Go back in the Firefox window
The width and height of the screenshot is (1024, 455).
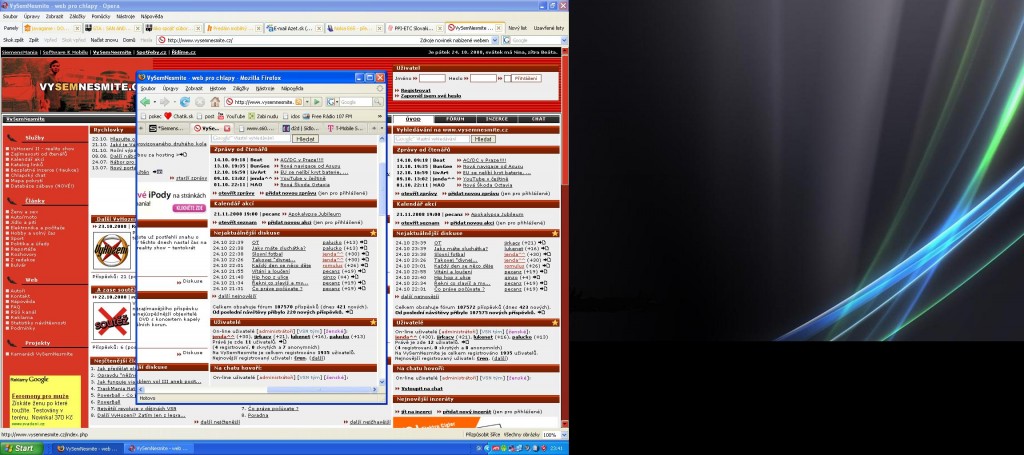pyautogui.click(x=144, y=102)
